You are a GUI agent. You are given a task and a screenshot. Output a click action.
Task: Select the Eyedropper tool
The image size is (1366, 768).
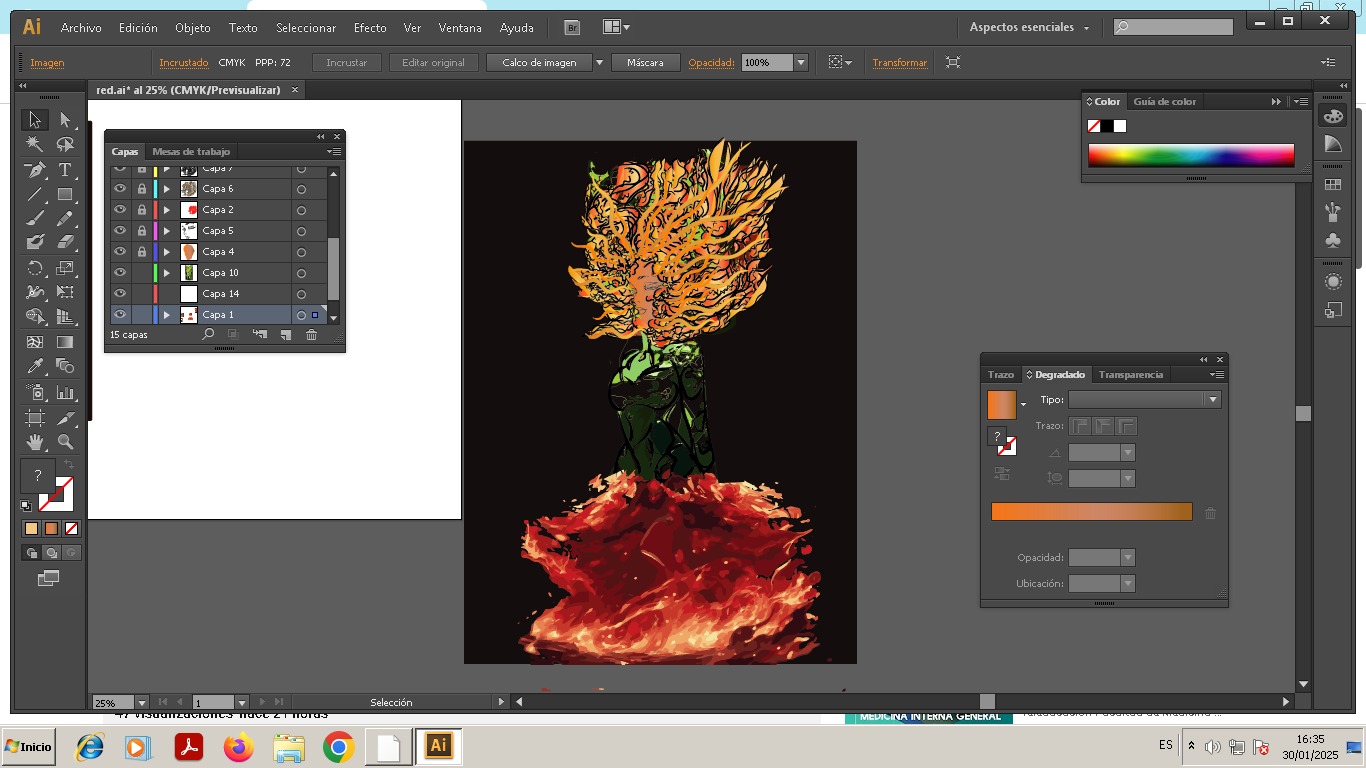pyautogui.click(x=35, y=367)
